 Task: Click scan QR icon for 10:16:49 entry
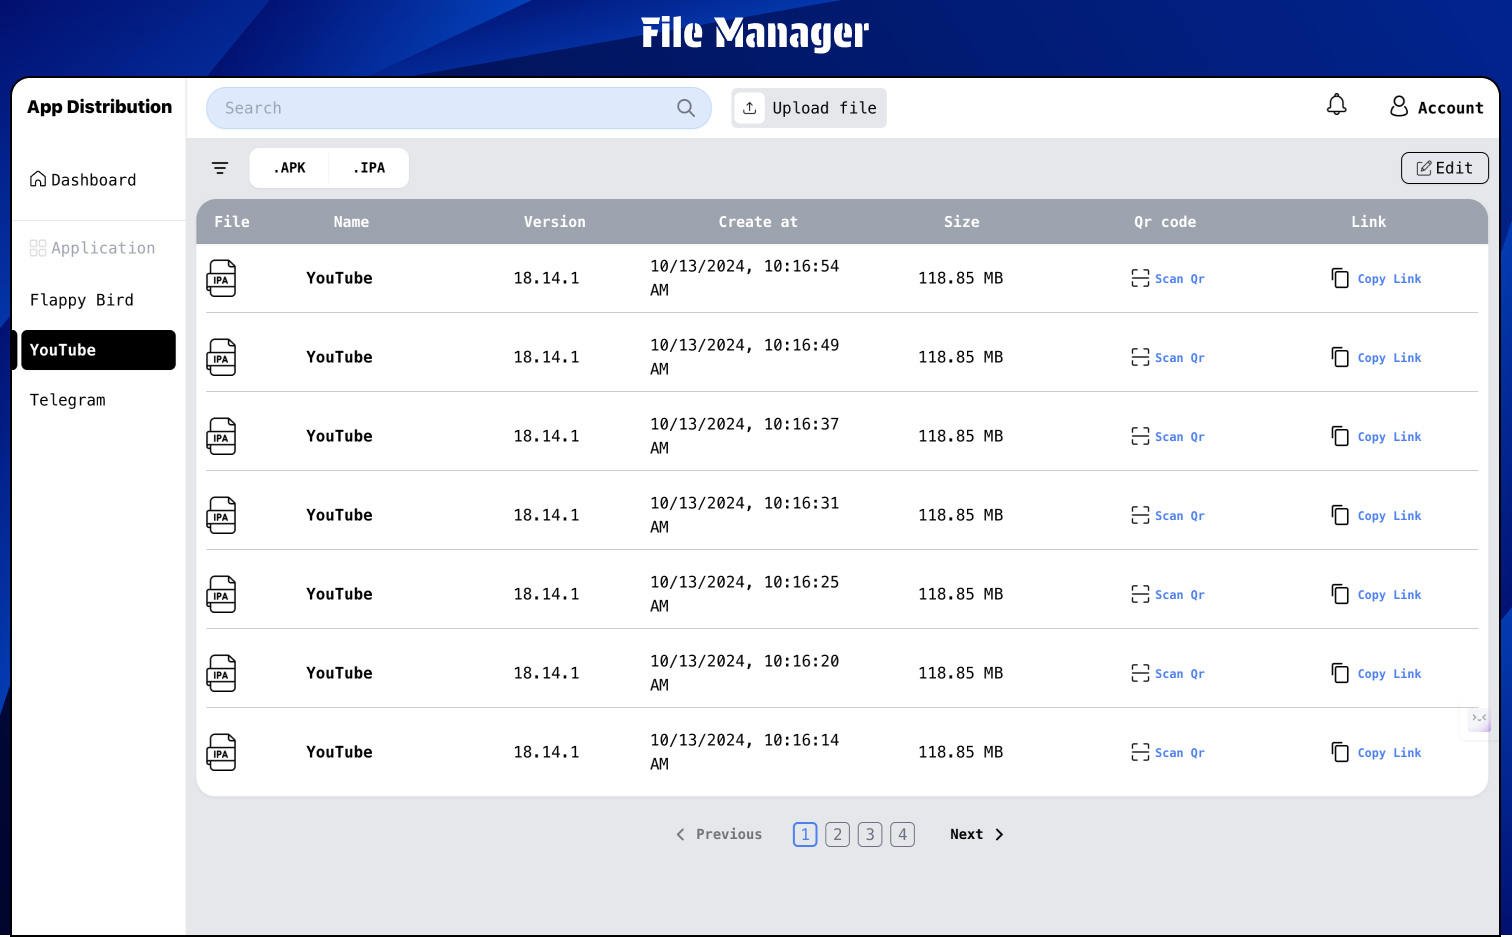[x=1140, y=357]
